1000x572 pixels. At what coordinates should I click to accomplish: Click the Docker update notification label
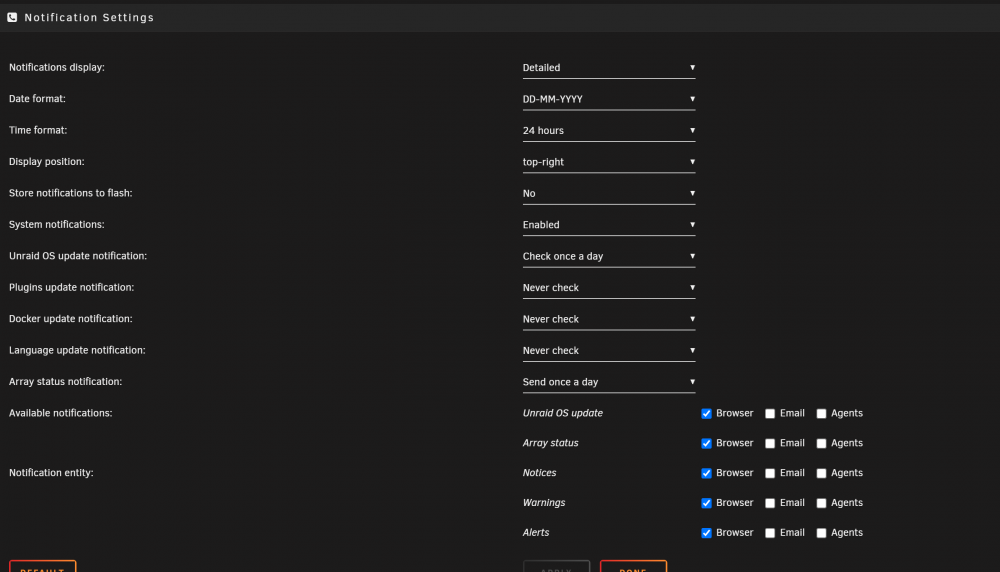pyautogui.click(x=71, y=319)
